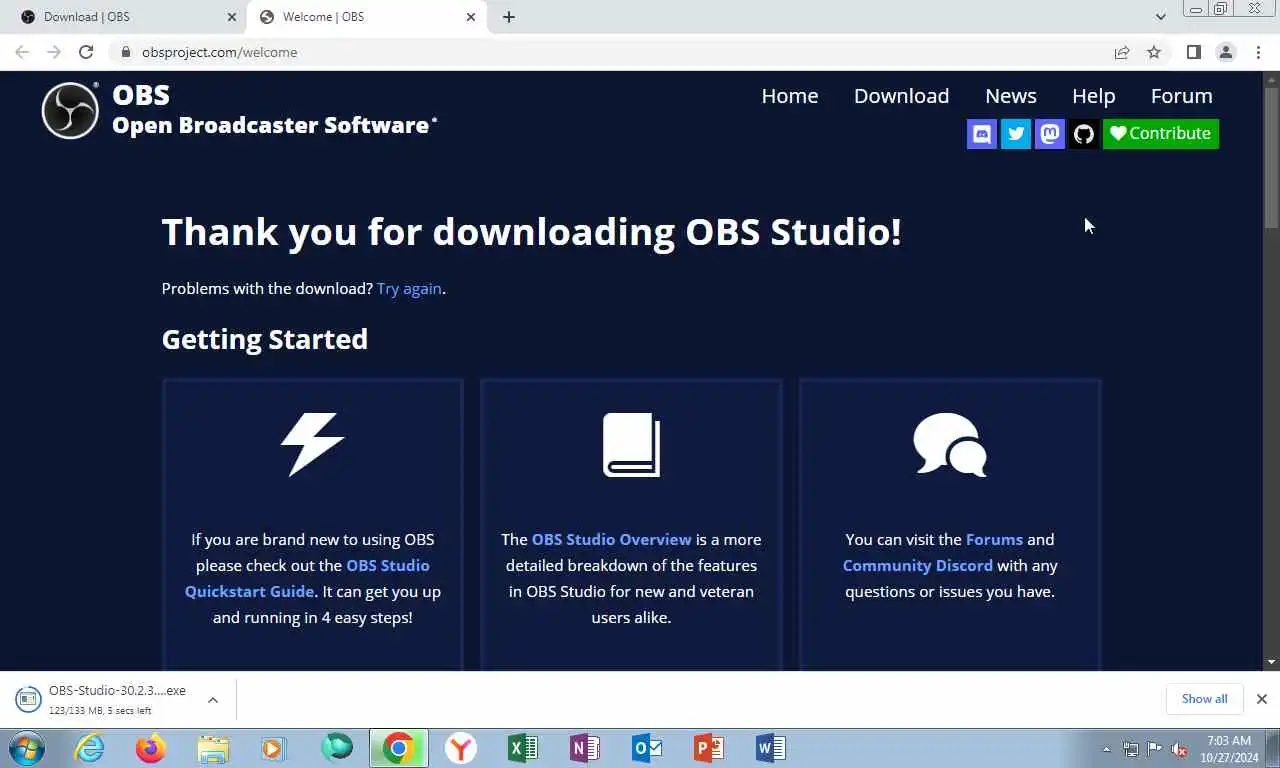Screen dimensions: 1280x768
Task: Open the Home menu item
Action: coord(790,96)
